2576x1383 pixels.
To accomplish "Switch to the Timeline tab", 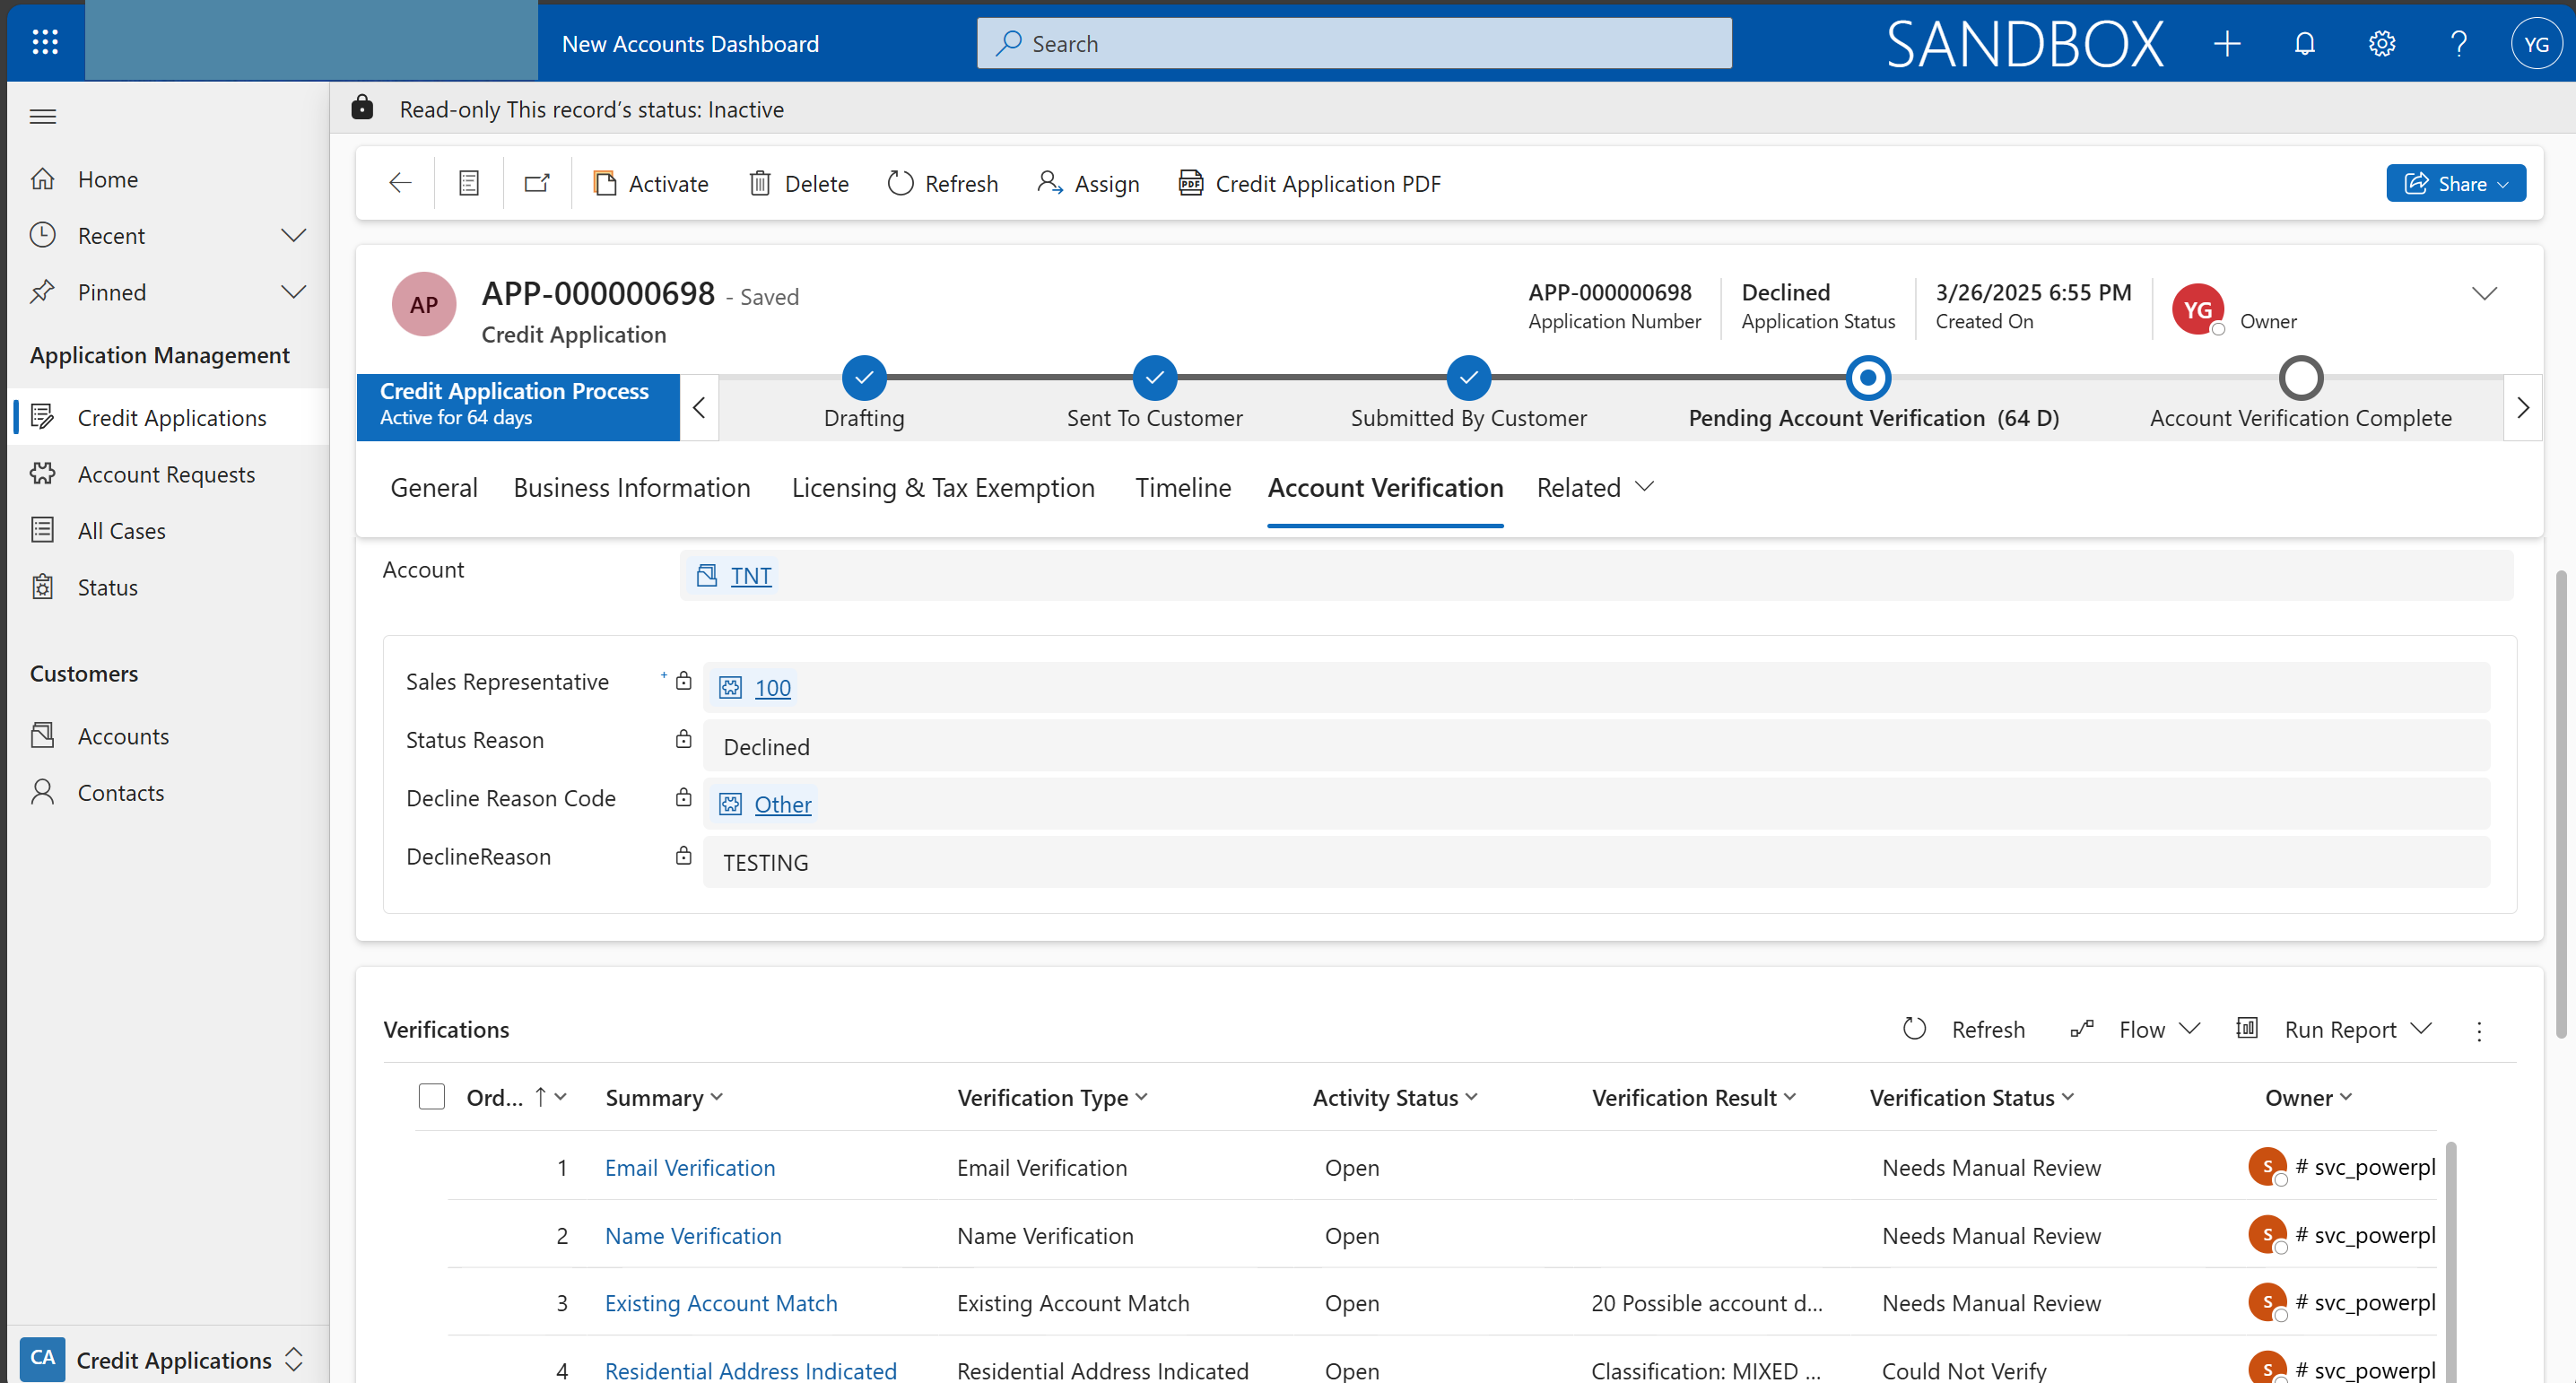I will pos(1183,488).
